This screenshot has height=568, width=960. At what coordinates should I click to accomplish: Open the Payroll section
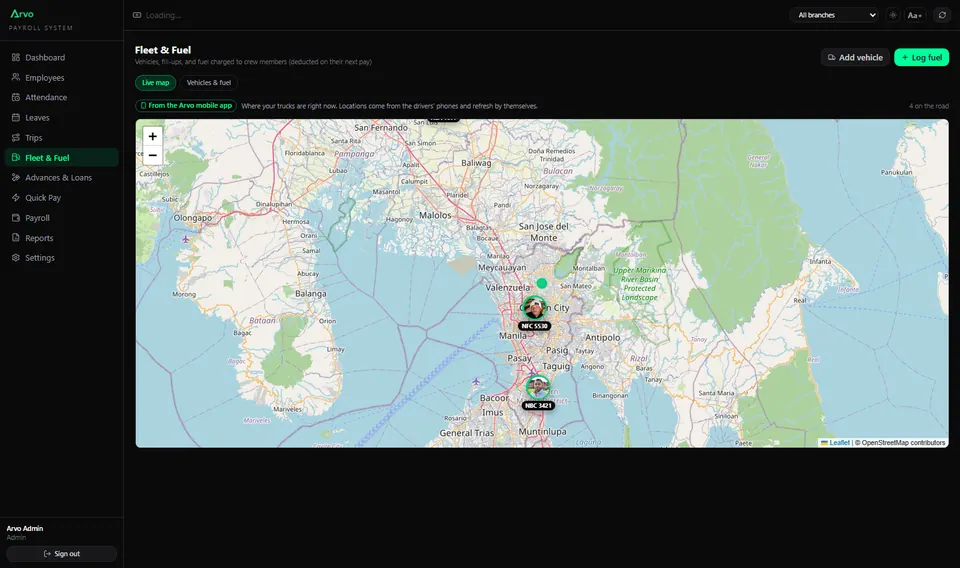click(x=61, y=218)
